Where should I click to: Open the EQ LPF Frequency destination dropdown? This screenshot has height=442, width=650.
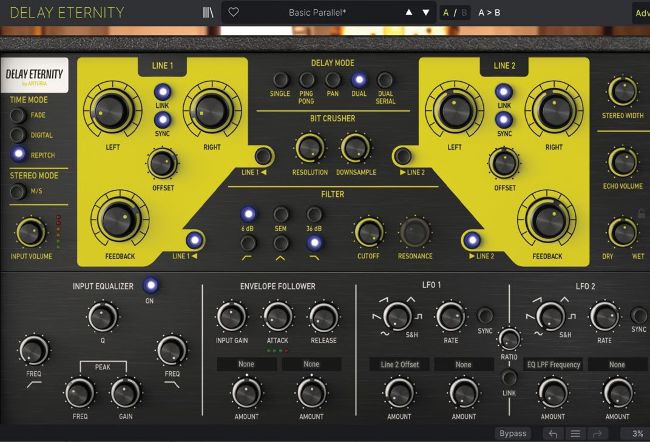[553, 364]
